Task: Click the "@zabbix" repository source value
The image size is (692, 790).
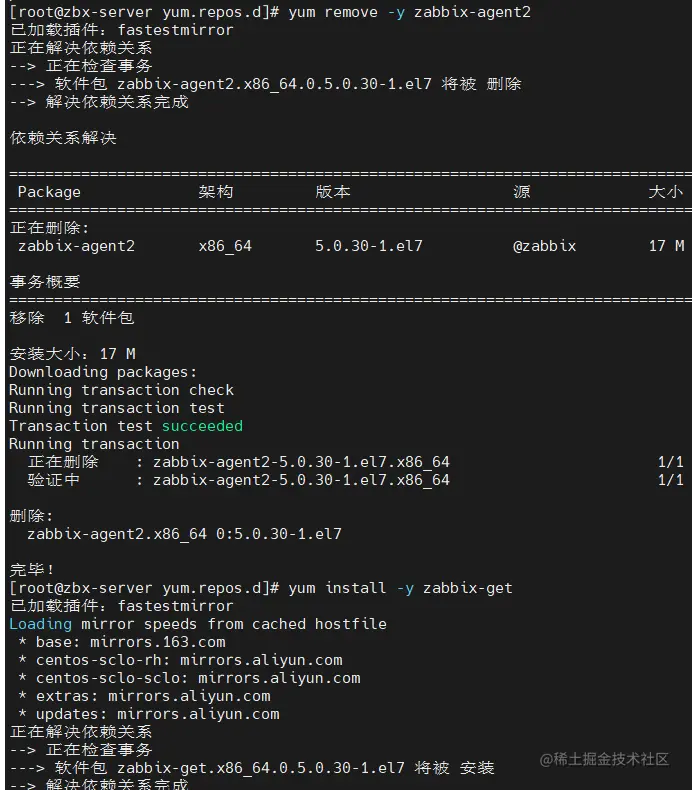Action: [544, 246]
